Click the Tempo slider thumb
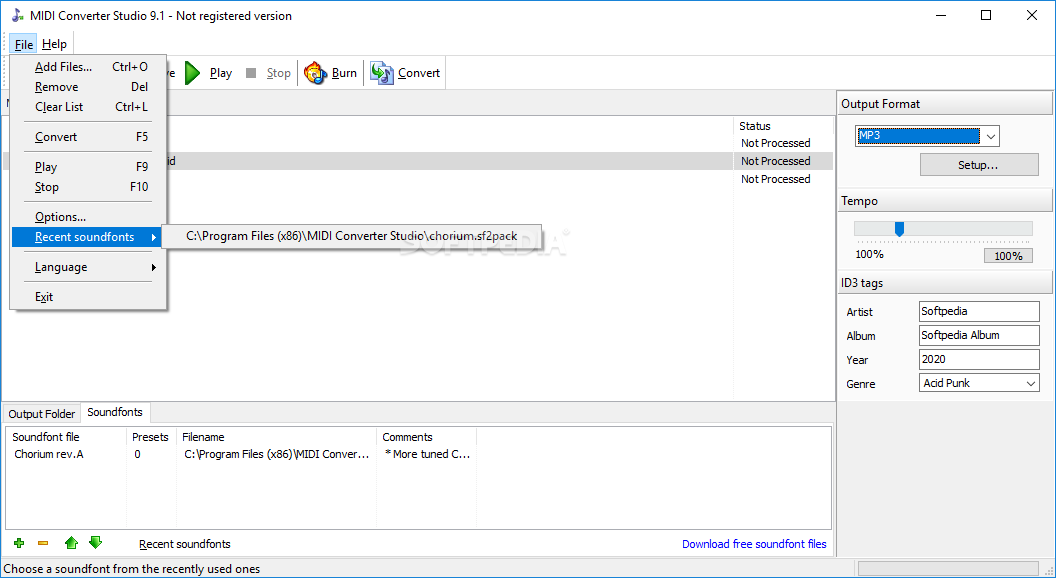This screenshot has height=578, width=1056. (899, 230)
